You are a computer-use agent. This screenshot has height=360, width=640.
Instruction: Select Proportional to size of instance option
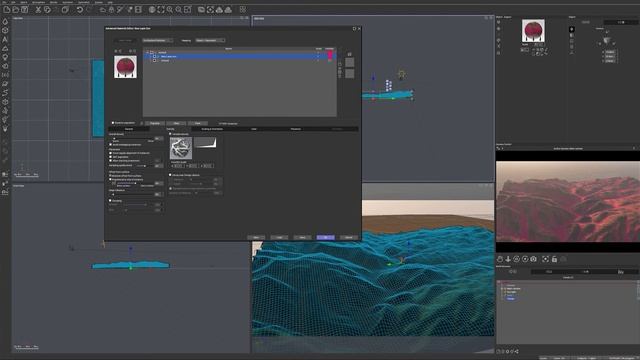point(110,179)
